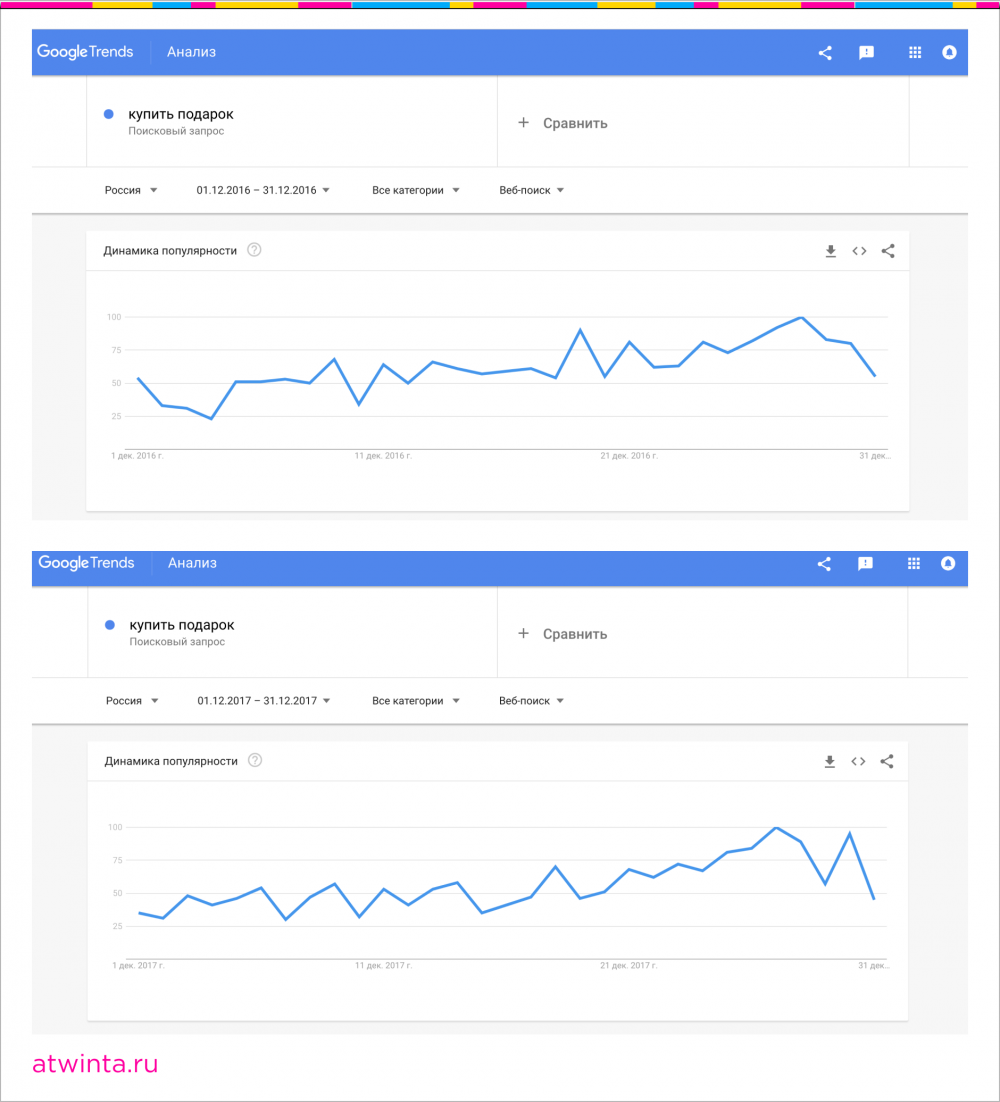Click Сравнить button in top panel
The height and width of the screenshot is (1102, 1000).
click(563, 123)
